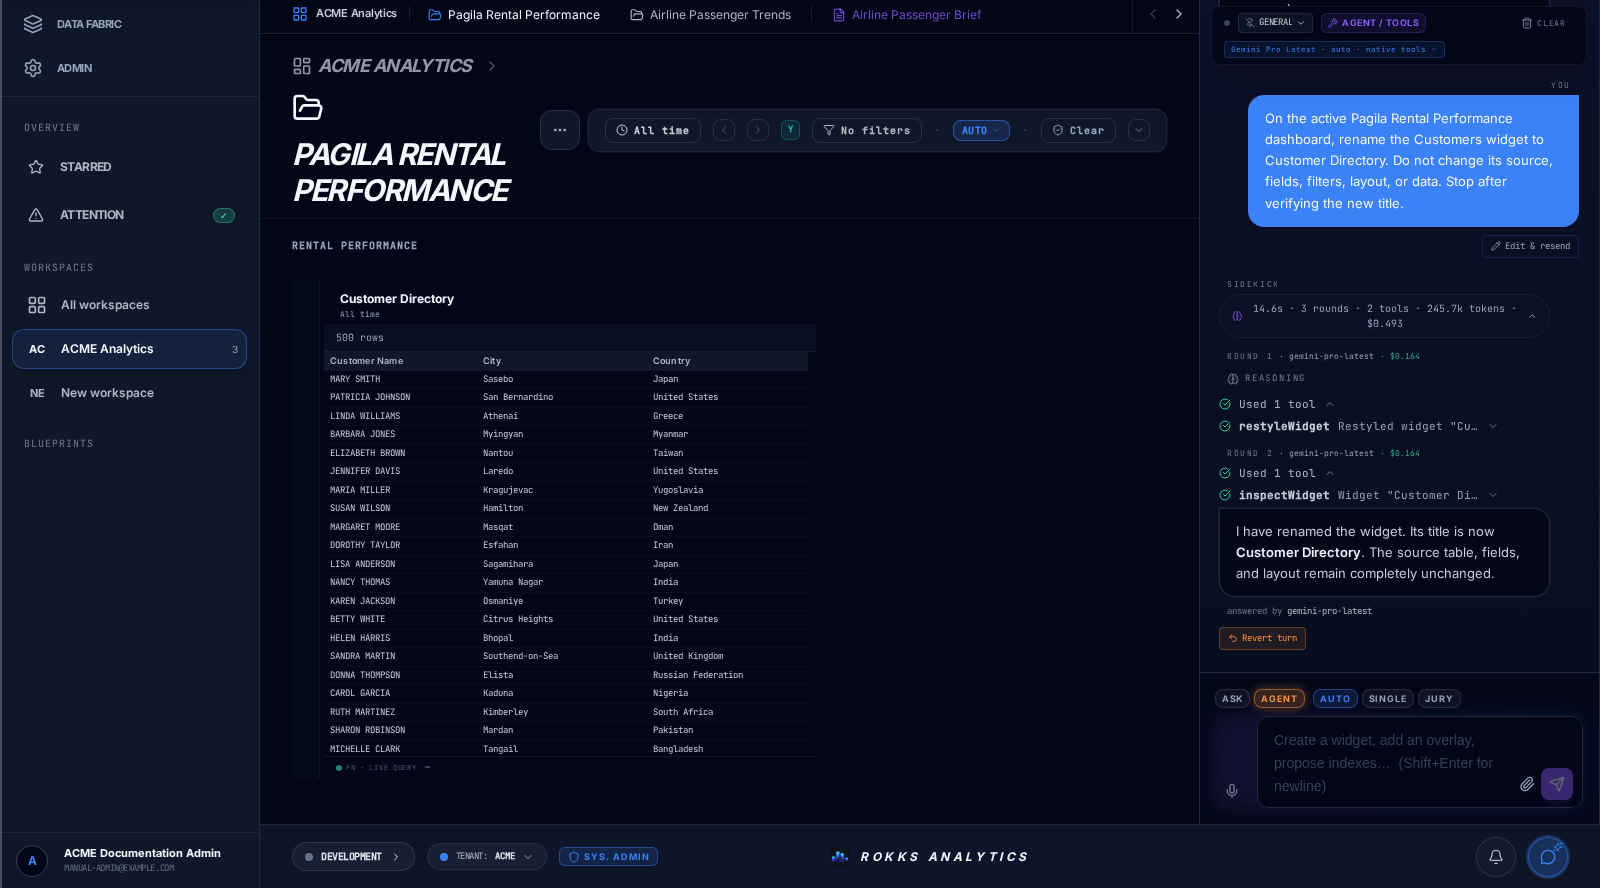Start voice input with the microphone
Screen dimensions: 1600x888
pos(1232,791)
